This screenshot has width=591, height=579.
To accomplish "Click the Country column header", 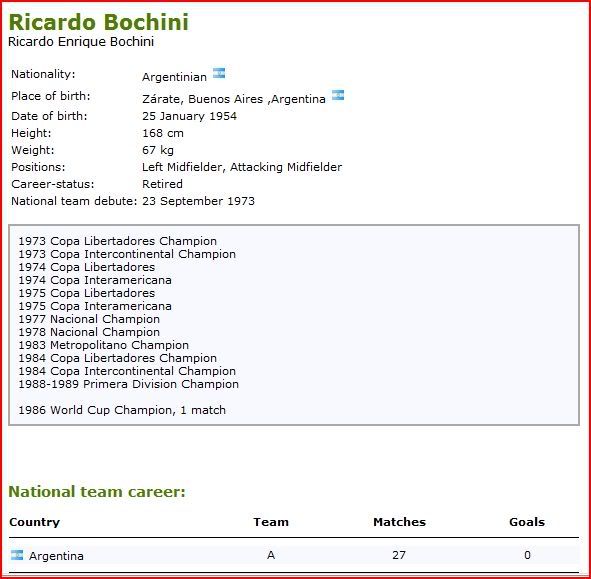I will tap(34, 522).
